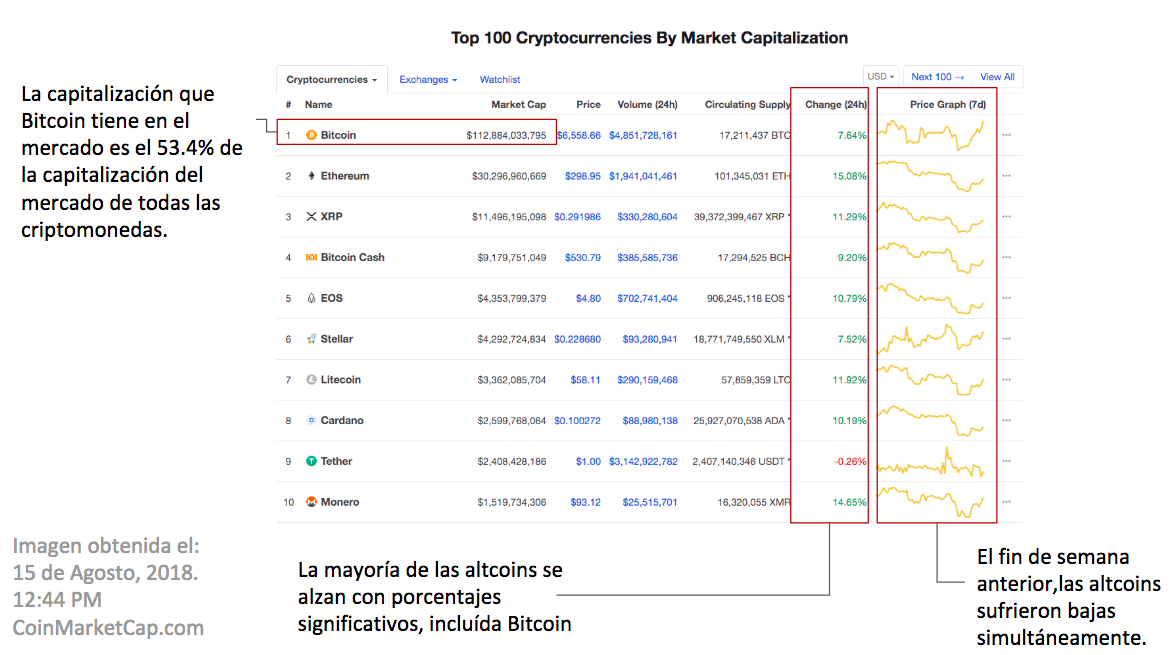Click the Next 100 button

(x=938, y=76)
